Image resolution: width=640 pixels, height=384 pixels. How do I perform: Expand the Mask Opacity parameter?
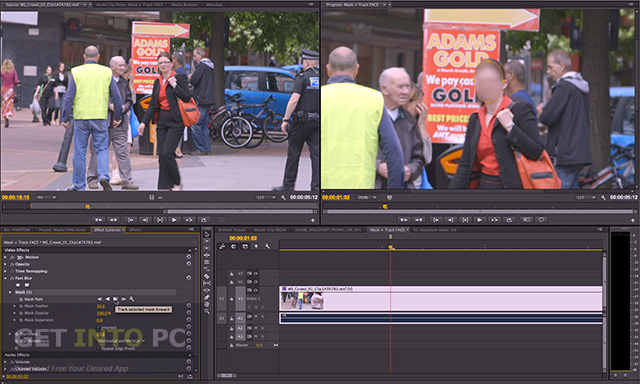15,313
